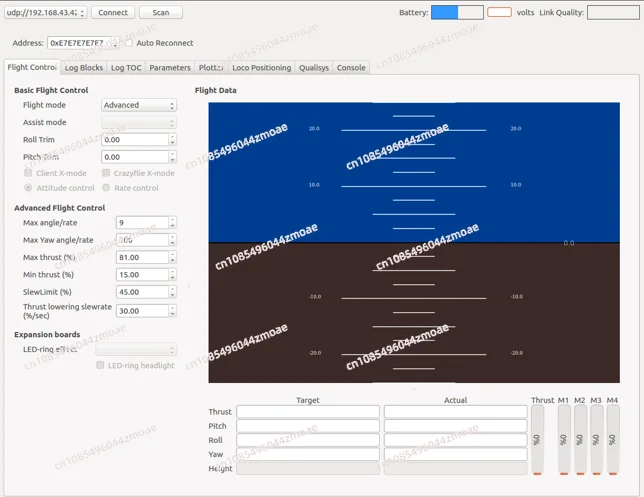Click the Max angle/rate input field
644x497 pixels.
[x=141, y=223]
